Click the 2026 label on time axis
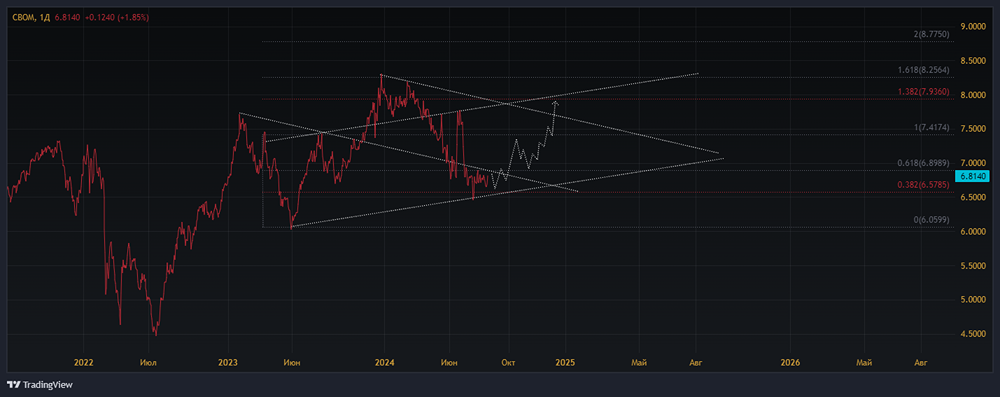Image resolution: width=1000 pixels, height=397 pixels. (x=790, y=363)
